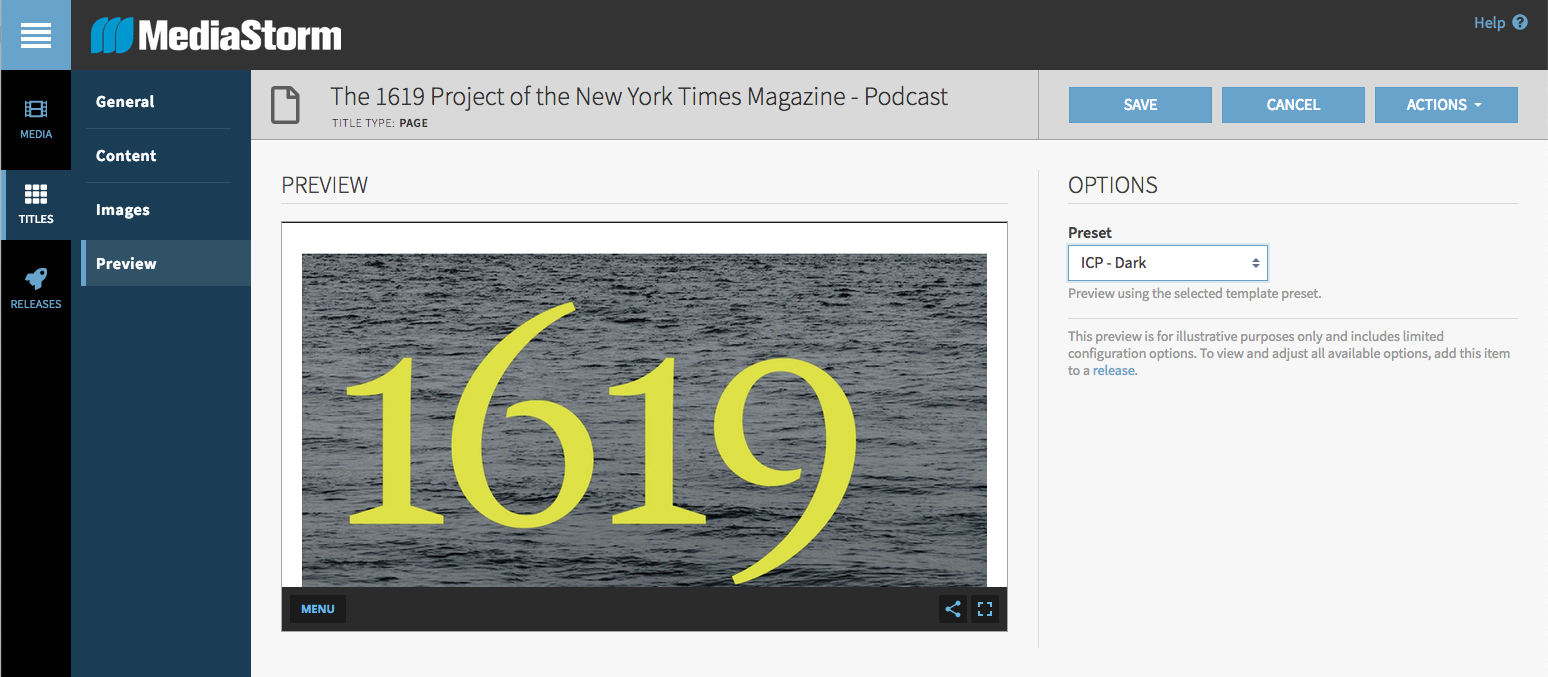1548x677 pixels.
Task: Open Releases via rocket icon
Action: 36,280
